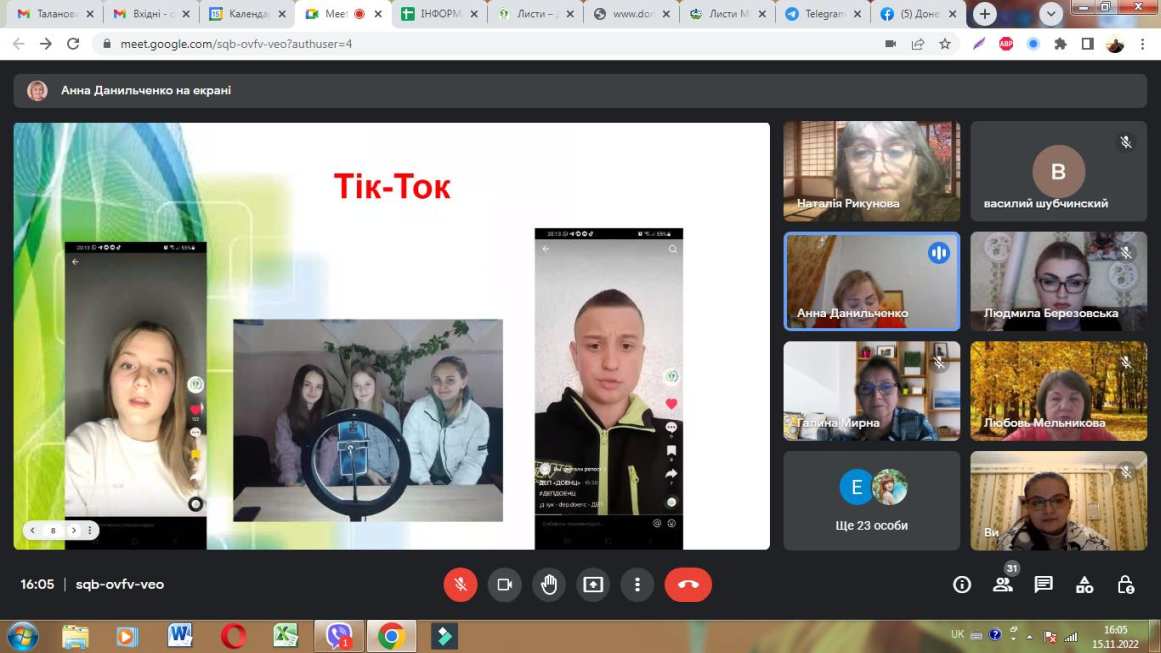Open the ABP Adblock Plus extension

tap(1006, 44)
